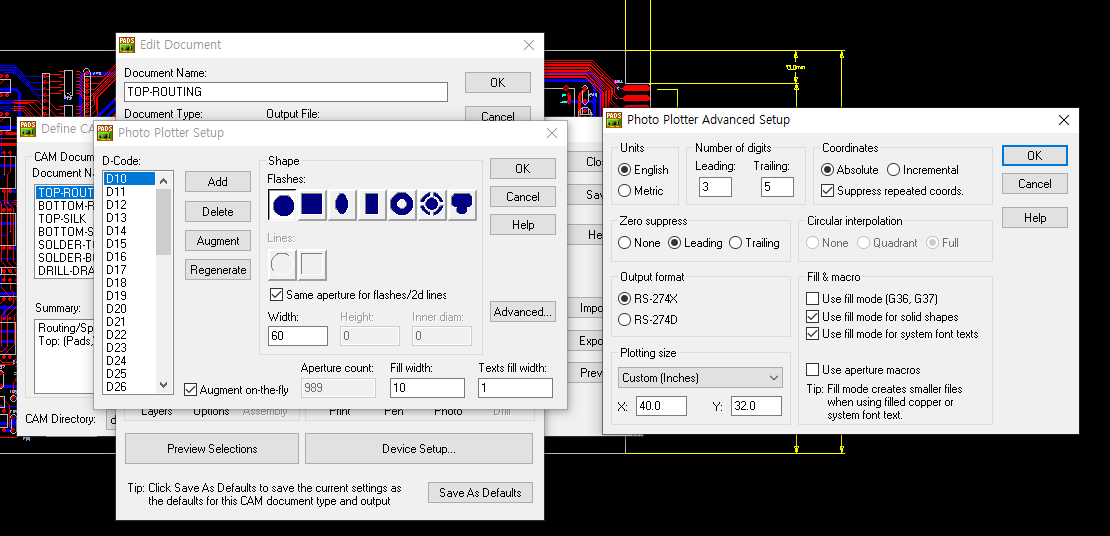Select Metric units radio button
This screenshot has height=536, width=1110.
coord(626,190)
